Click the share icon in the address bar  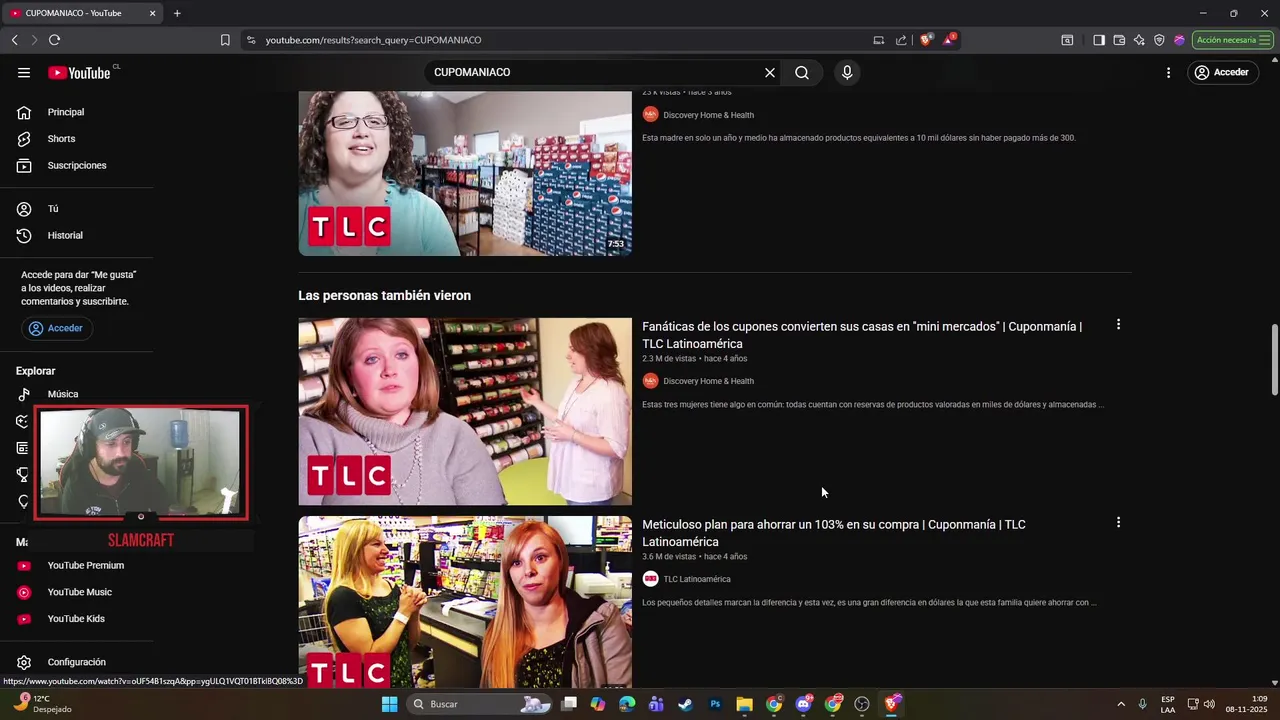point(901,40)
